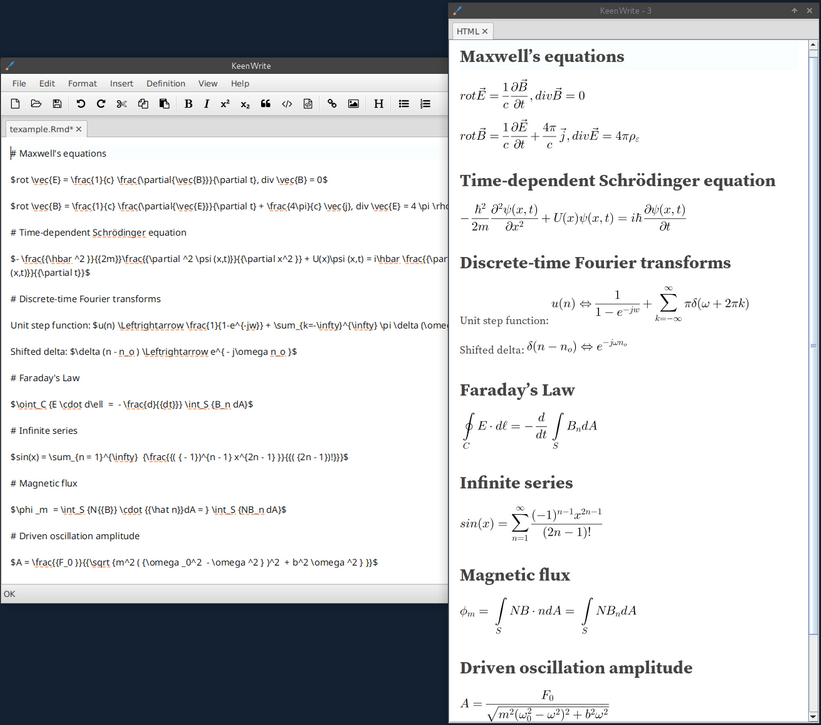Click the '# Magnetic flux' source line
This screenshot has height=725, width=821.
[x=44, y=484]
